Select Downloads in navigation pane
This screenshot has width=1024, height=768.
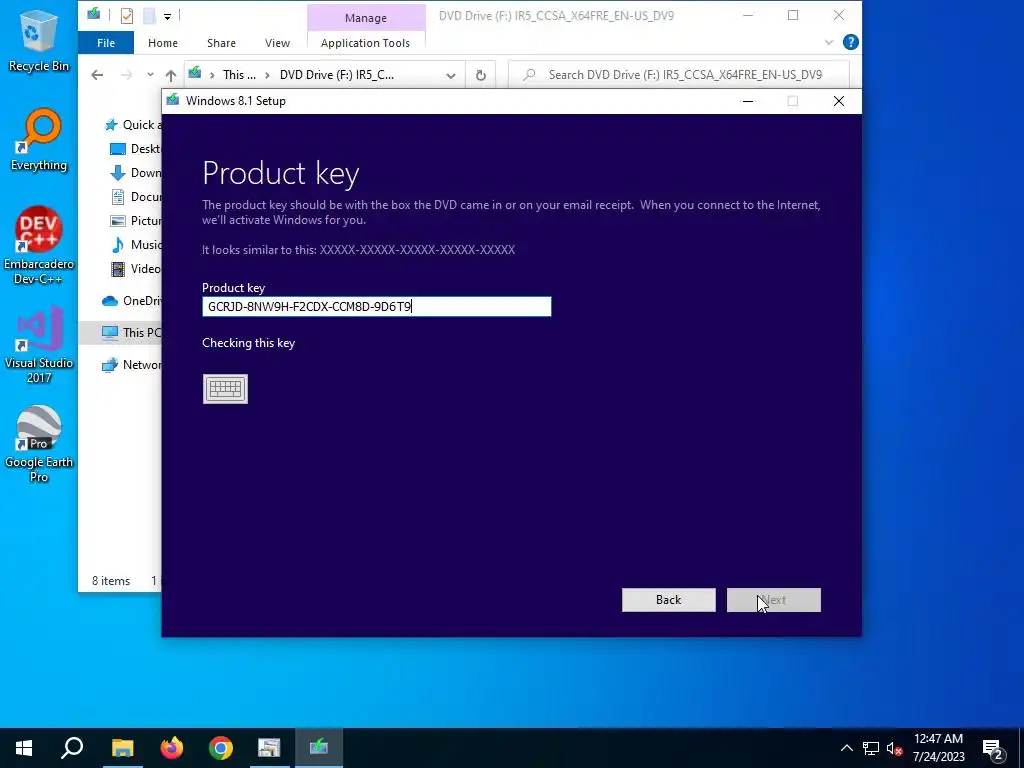click(x=135, y=173)
